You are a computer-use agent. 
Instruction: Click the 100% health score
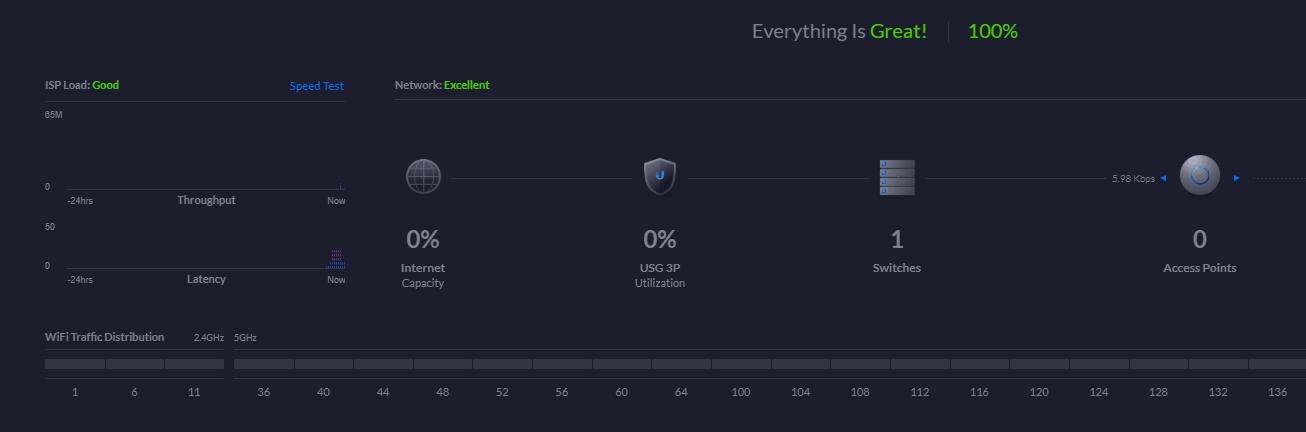[x=993, y=31]
